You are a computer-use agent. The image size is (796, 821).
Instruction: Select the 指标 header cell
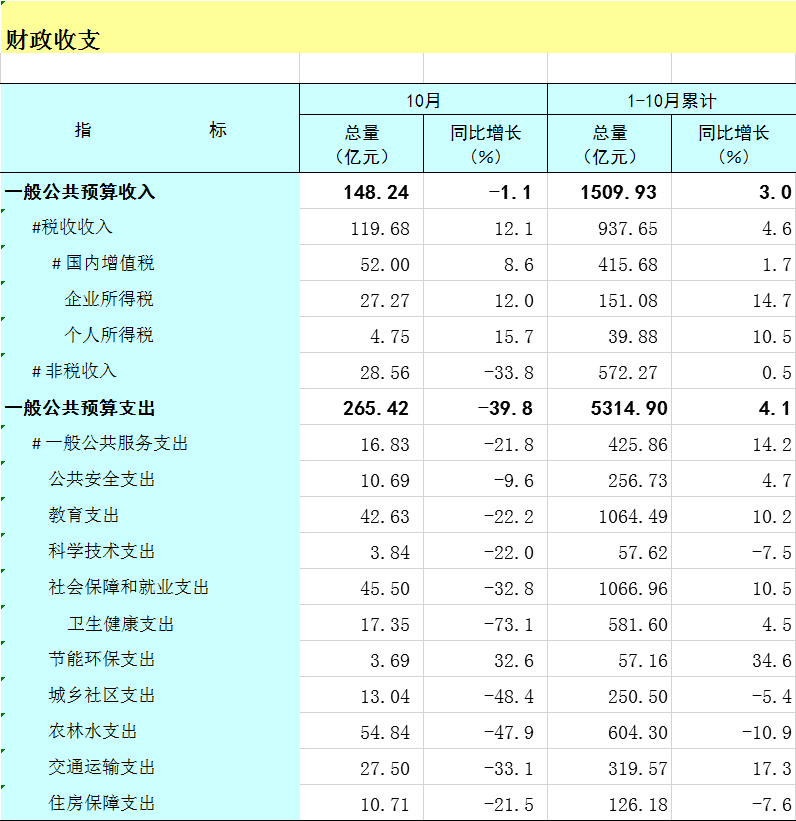pyautogui.click(x=150, y=130)
